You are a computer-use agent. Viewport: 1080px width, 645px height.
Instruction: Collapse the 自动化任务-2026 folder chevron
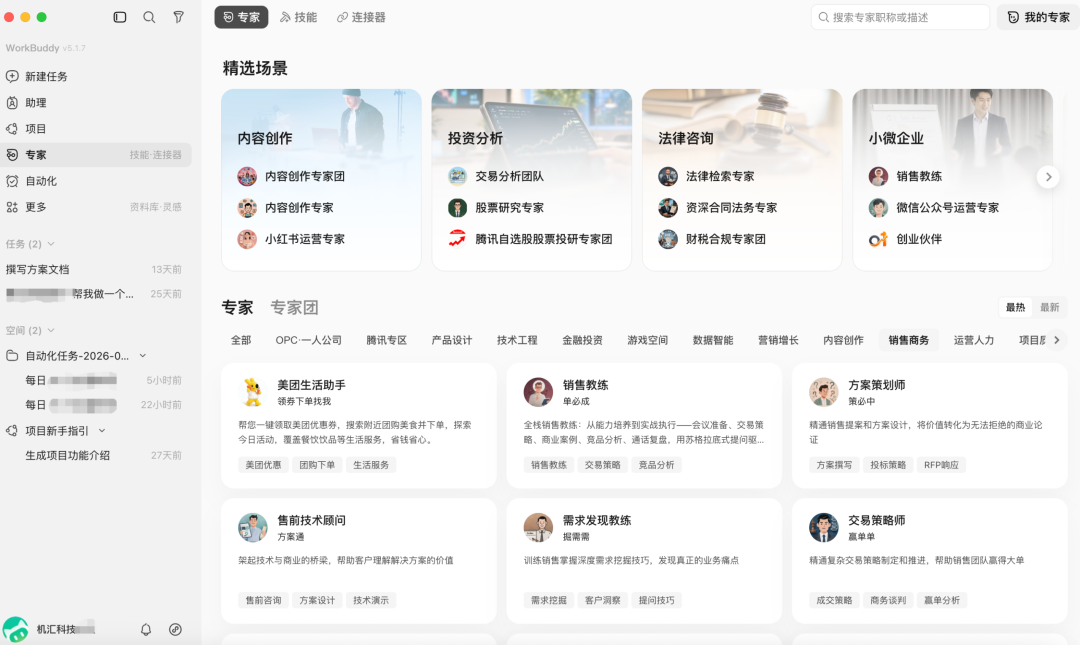click(x=143, y=356)
